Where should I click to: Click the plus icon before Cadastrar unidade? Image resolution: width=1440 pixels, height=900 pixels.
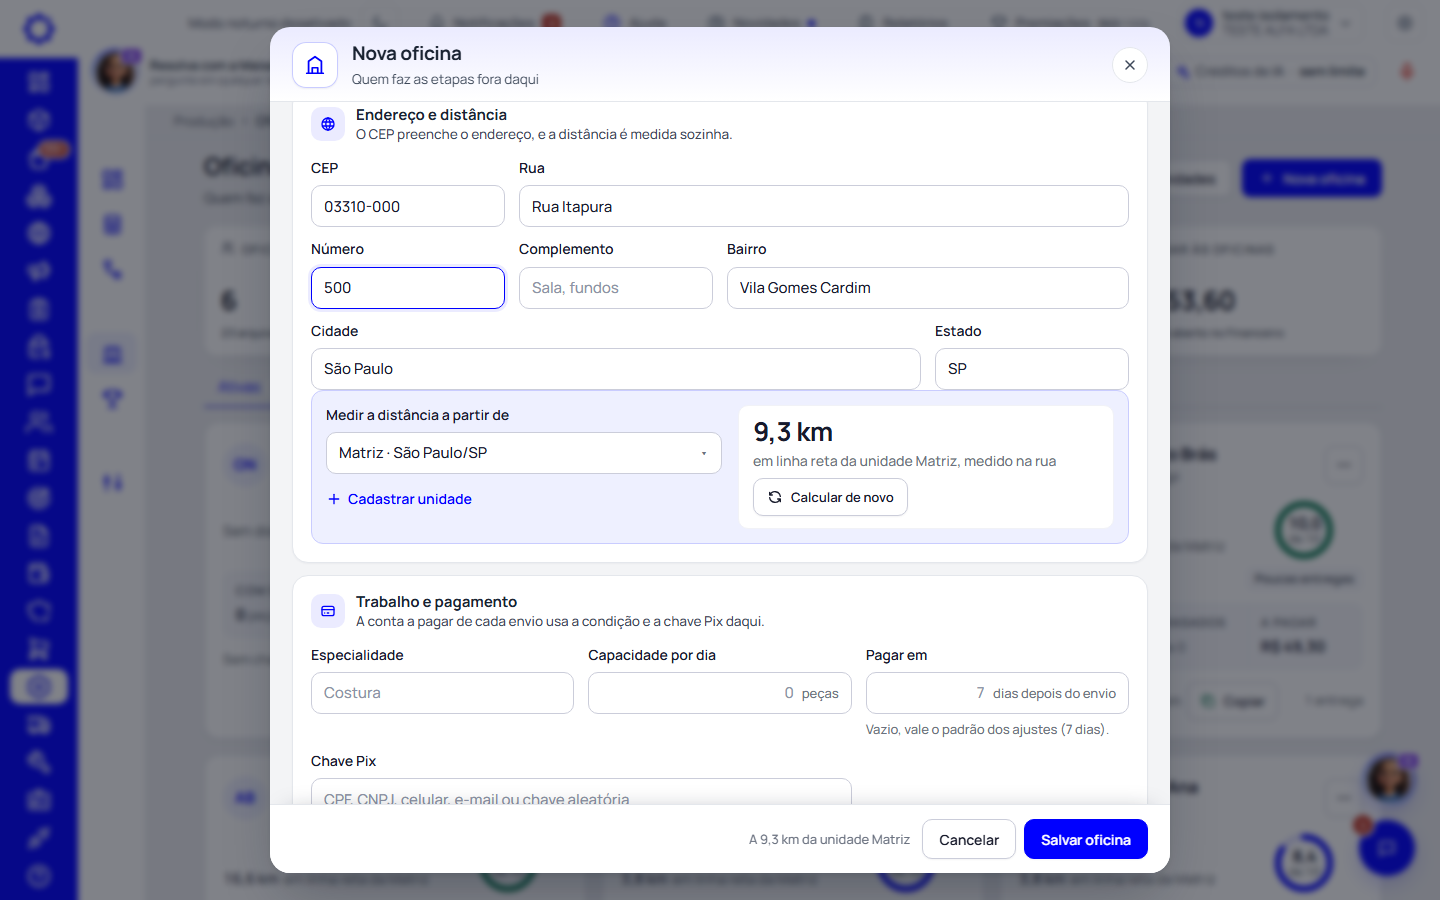point(334,499)
